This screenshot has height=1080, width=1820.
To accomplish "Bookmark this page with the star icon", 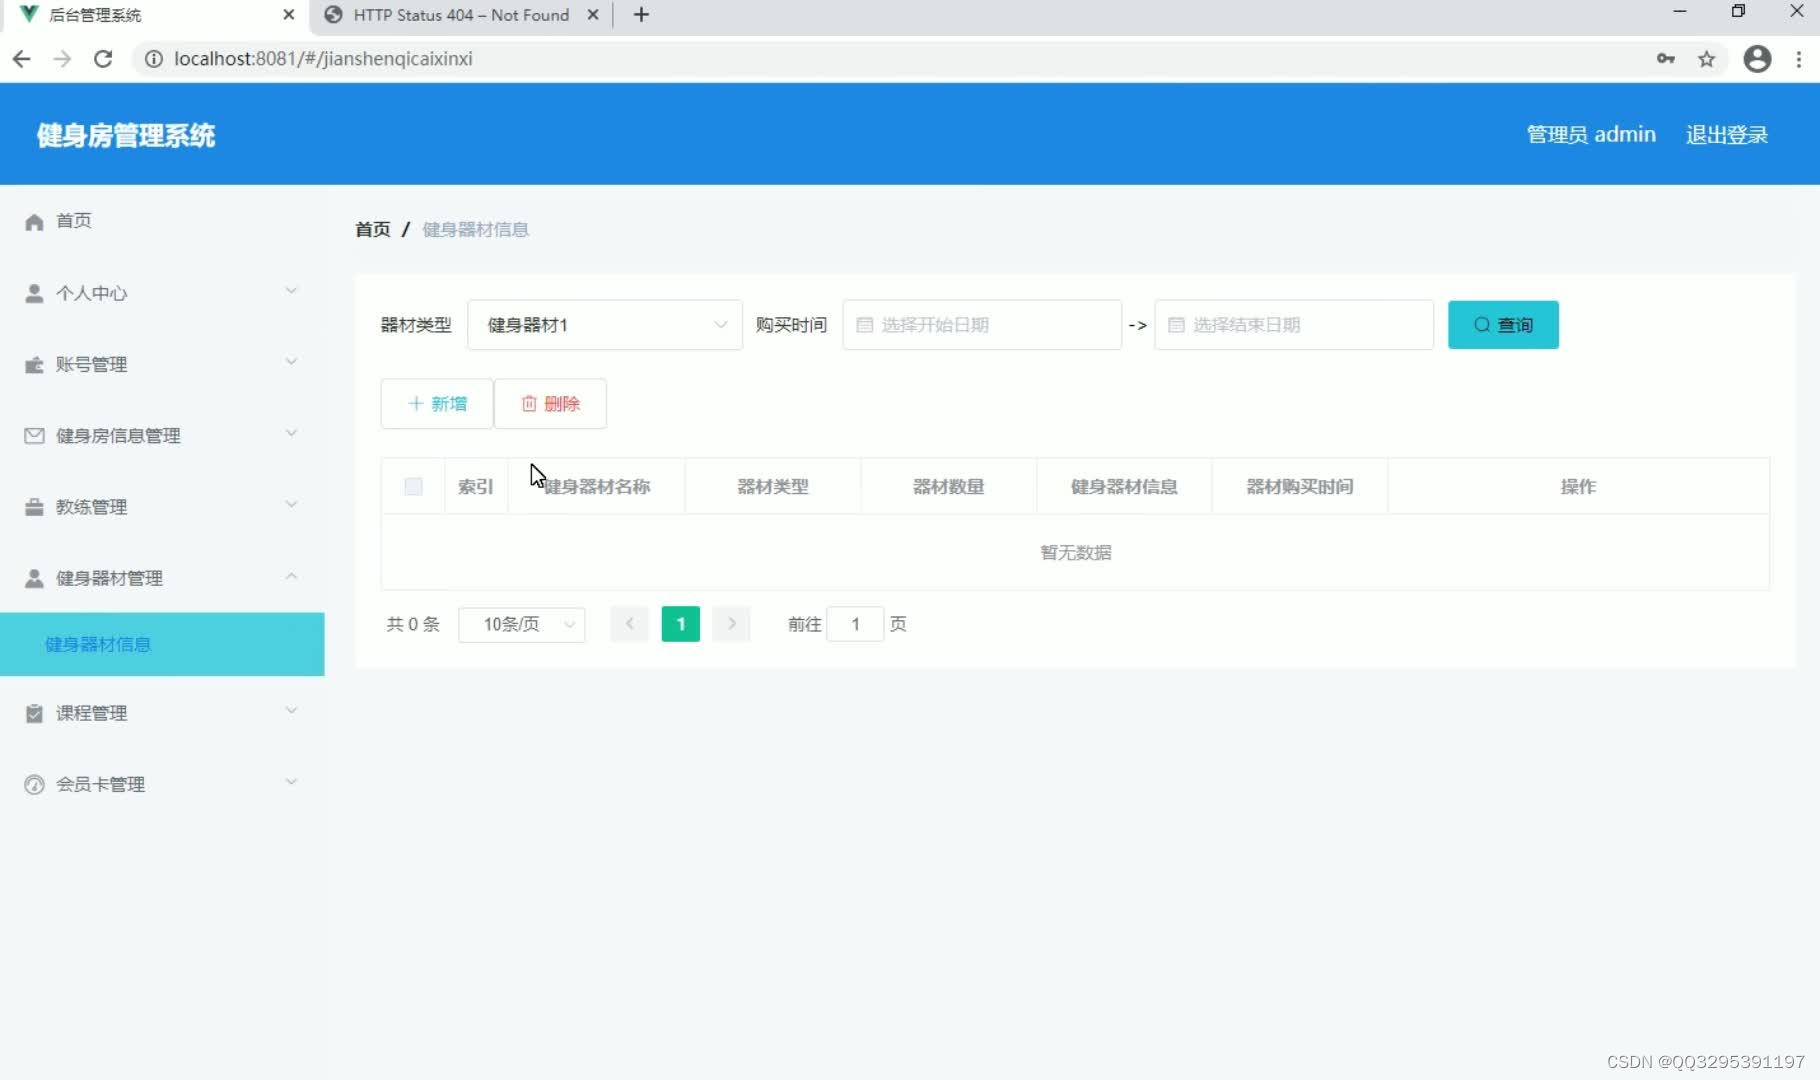I will 1707,59.
